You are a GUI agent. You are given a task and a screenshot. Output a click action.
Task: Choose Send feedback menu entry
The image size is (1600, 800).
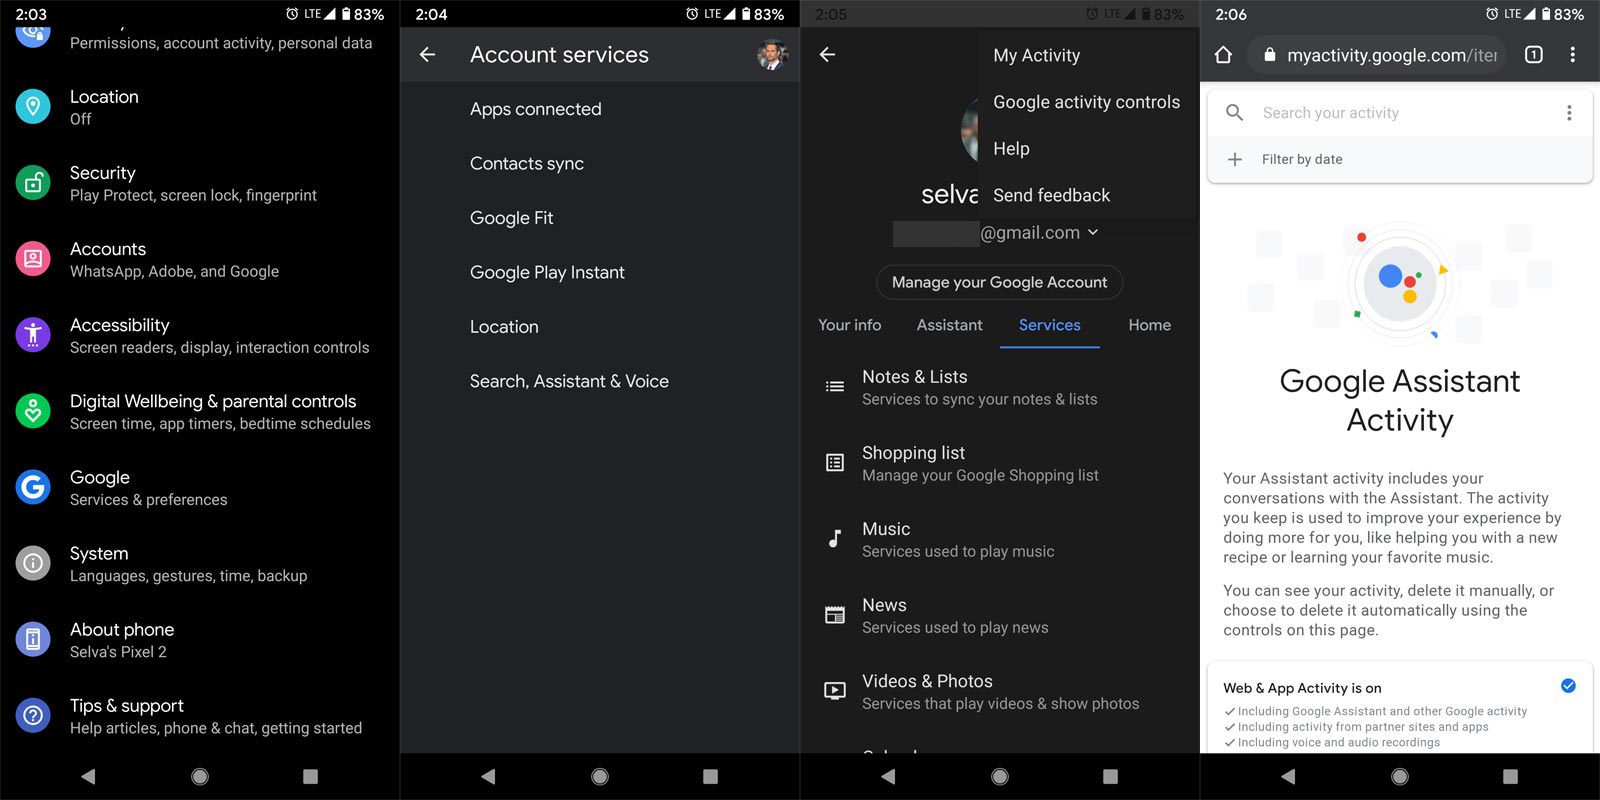pyautogui.click(x=1052, y=195)
